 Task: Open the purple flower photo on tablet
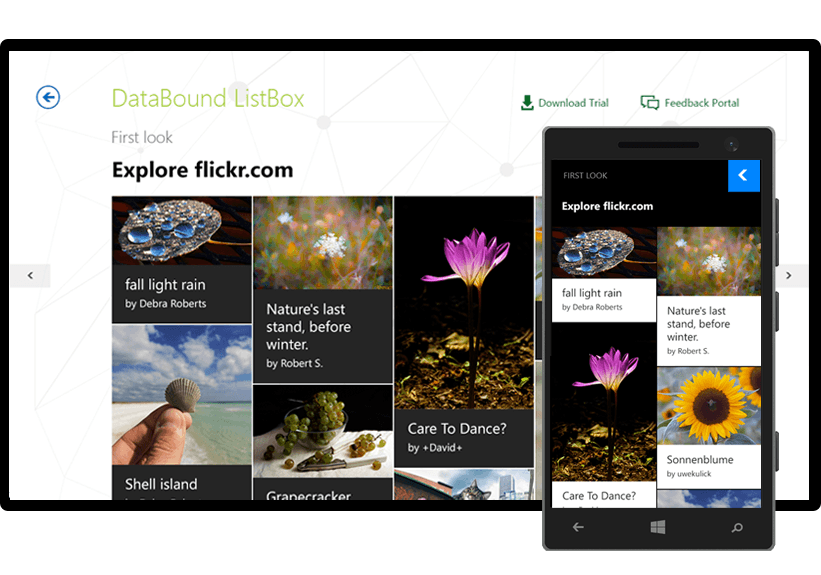point(464,303)
